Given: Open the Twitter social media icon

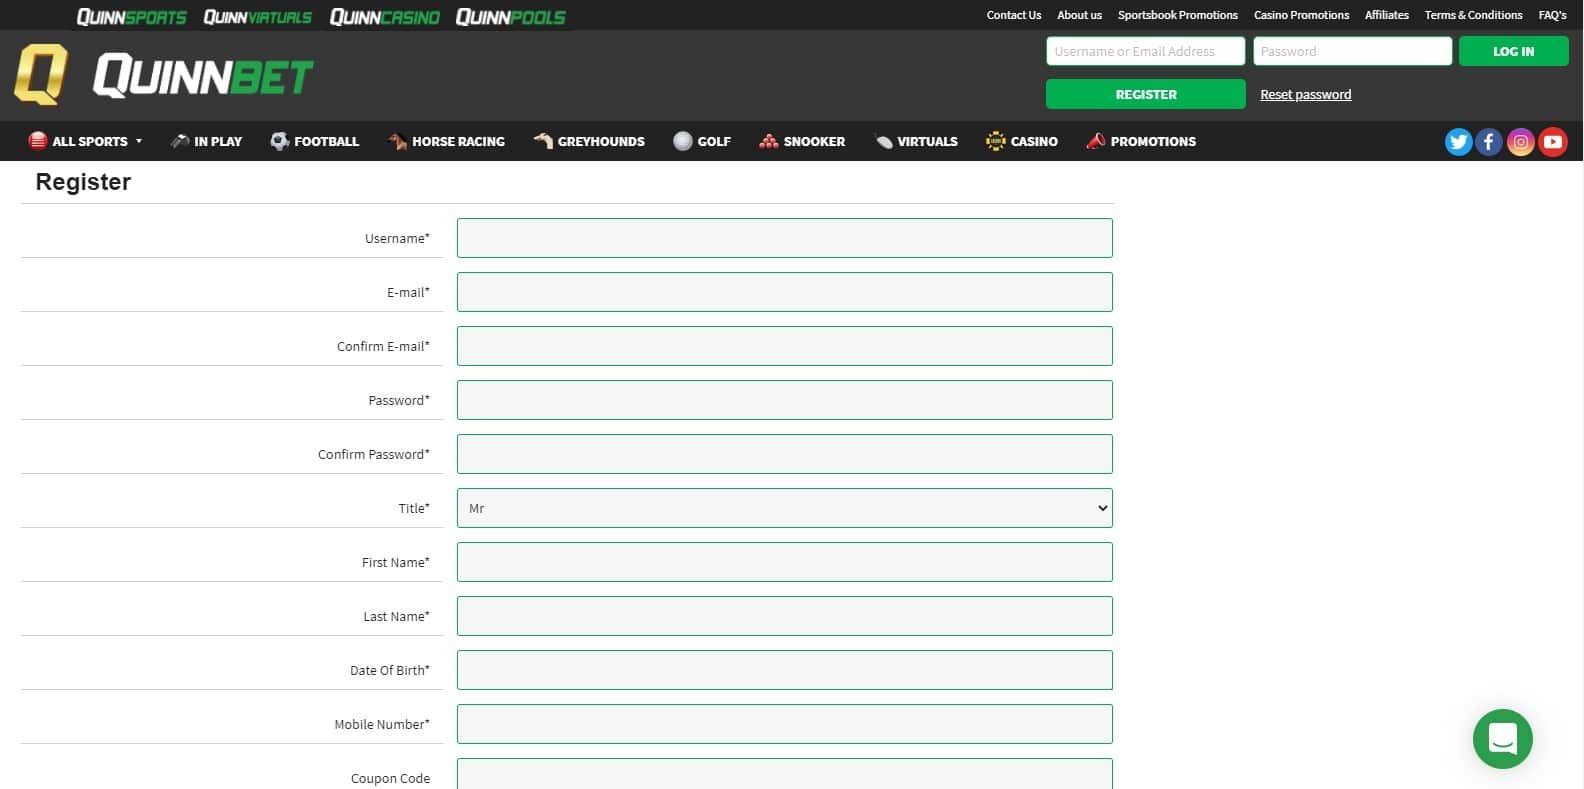Looking at the screenshot, I should click(1458, 142).
